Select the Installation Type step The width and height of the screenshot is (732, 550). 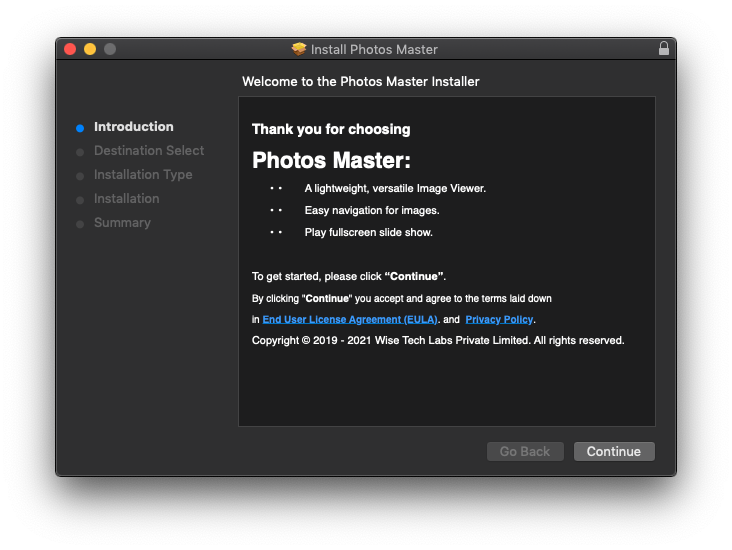pyautogui.click(x=143, y=175)
